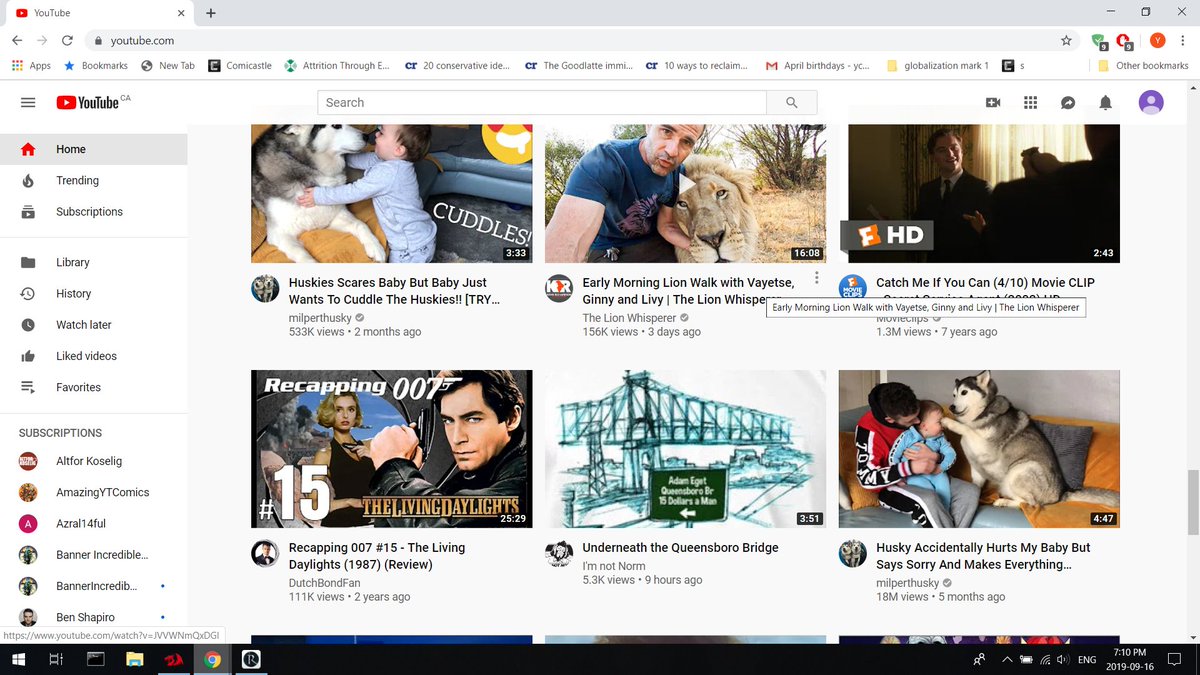The width and height of the screenshot is (1200, 675).
Task: Open the Apps bookmarks shortcut
Action: click(31, 66)
